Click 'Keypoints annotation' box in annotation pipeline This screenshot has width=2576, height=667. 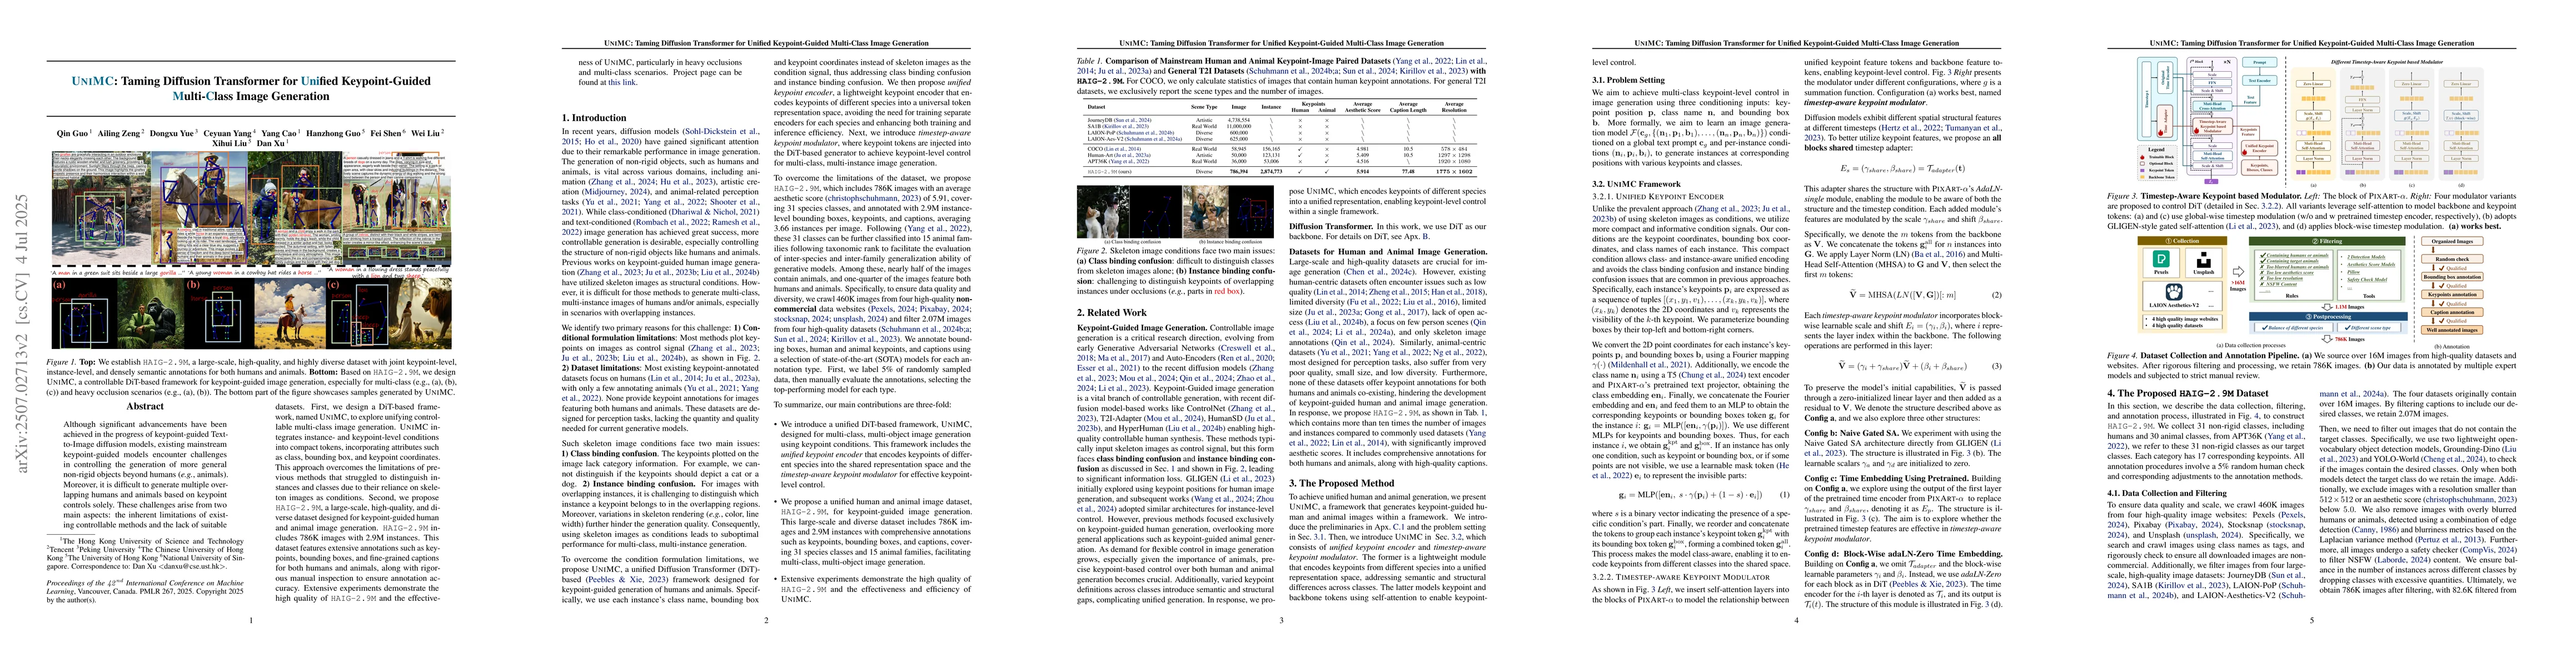coord(2453,295)
